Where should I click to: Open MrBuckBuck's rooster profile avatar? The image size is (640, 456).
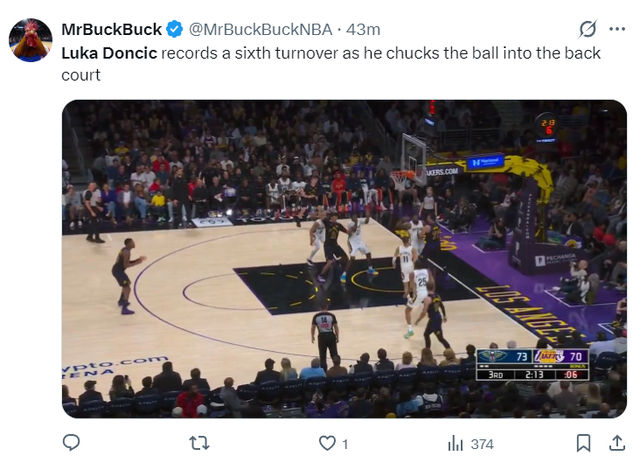[x=30, y=40]
